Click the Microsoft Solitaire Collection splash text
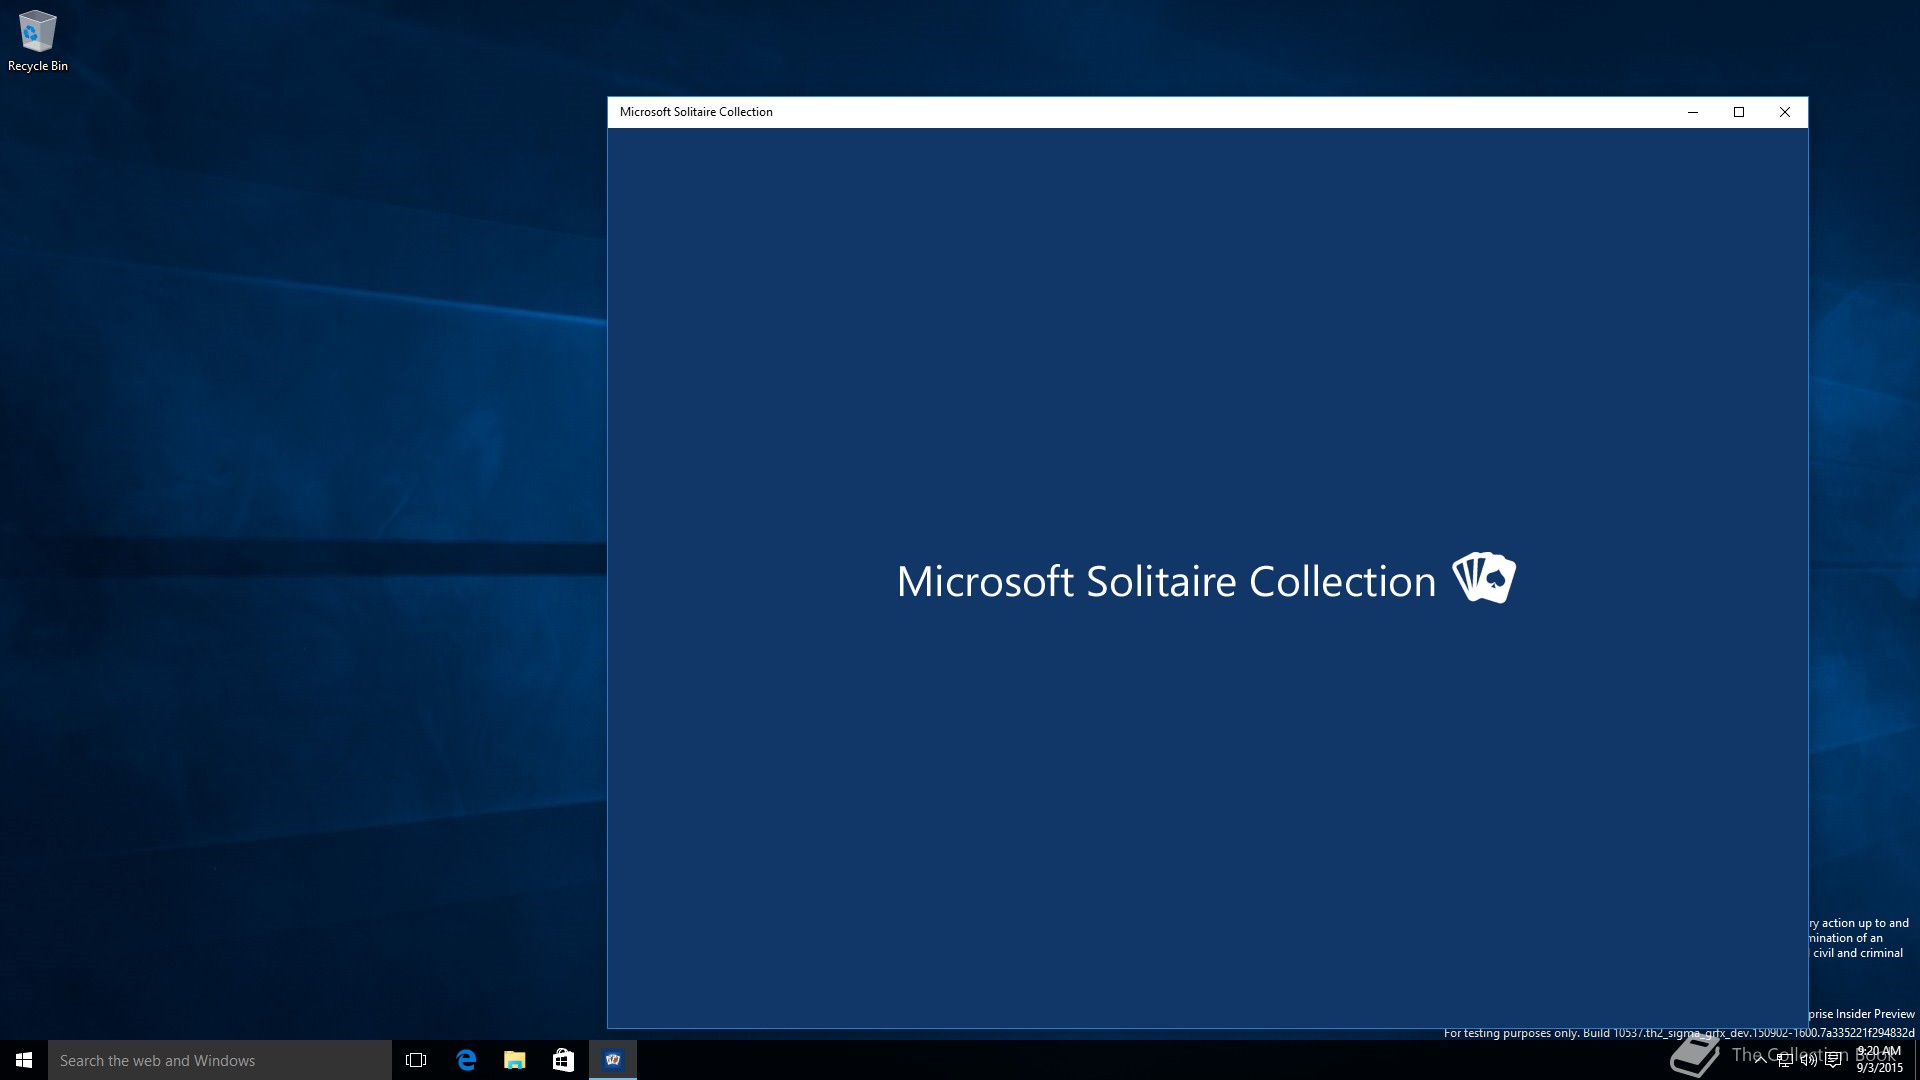This screenshot has height=1080, width=1920. pyautogui.click(x=1166, y=582)
